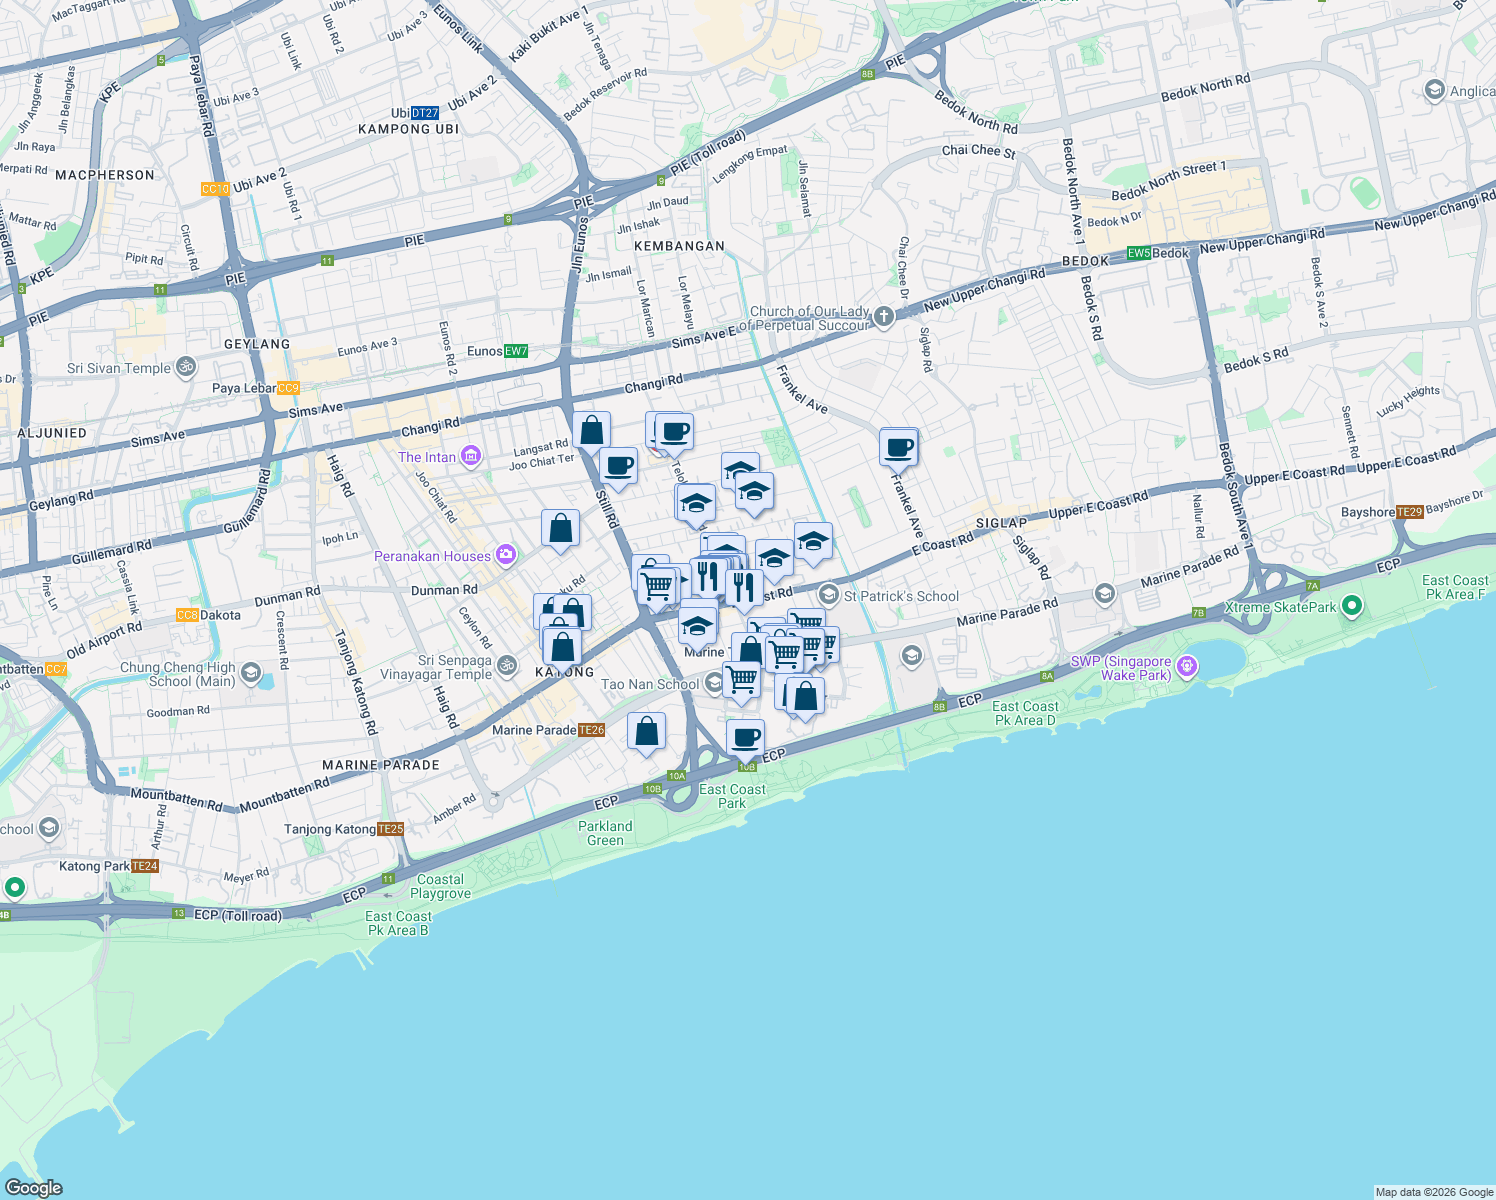Open The Intan museum pin
The width and height of the screenshot is (1496, 1200).
coord(470,457)
